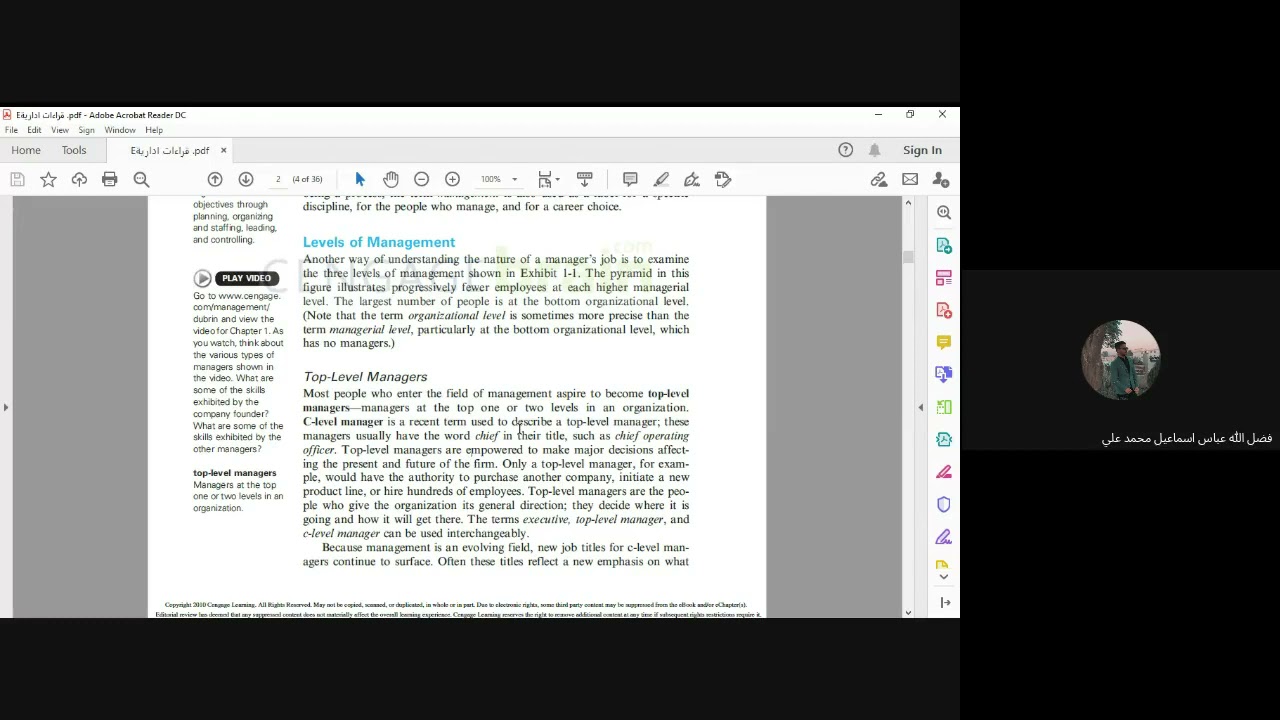Zoom out with the minus button
1280x720 pixels.
tap(421, 179)
